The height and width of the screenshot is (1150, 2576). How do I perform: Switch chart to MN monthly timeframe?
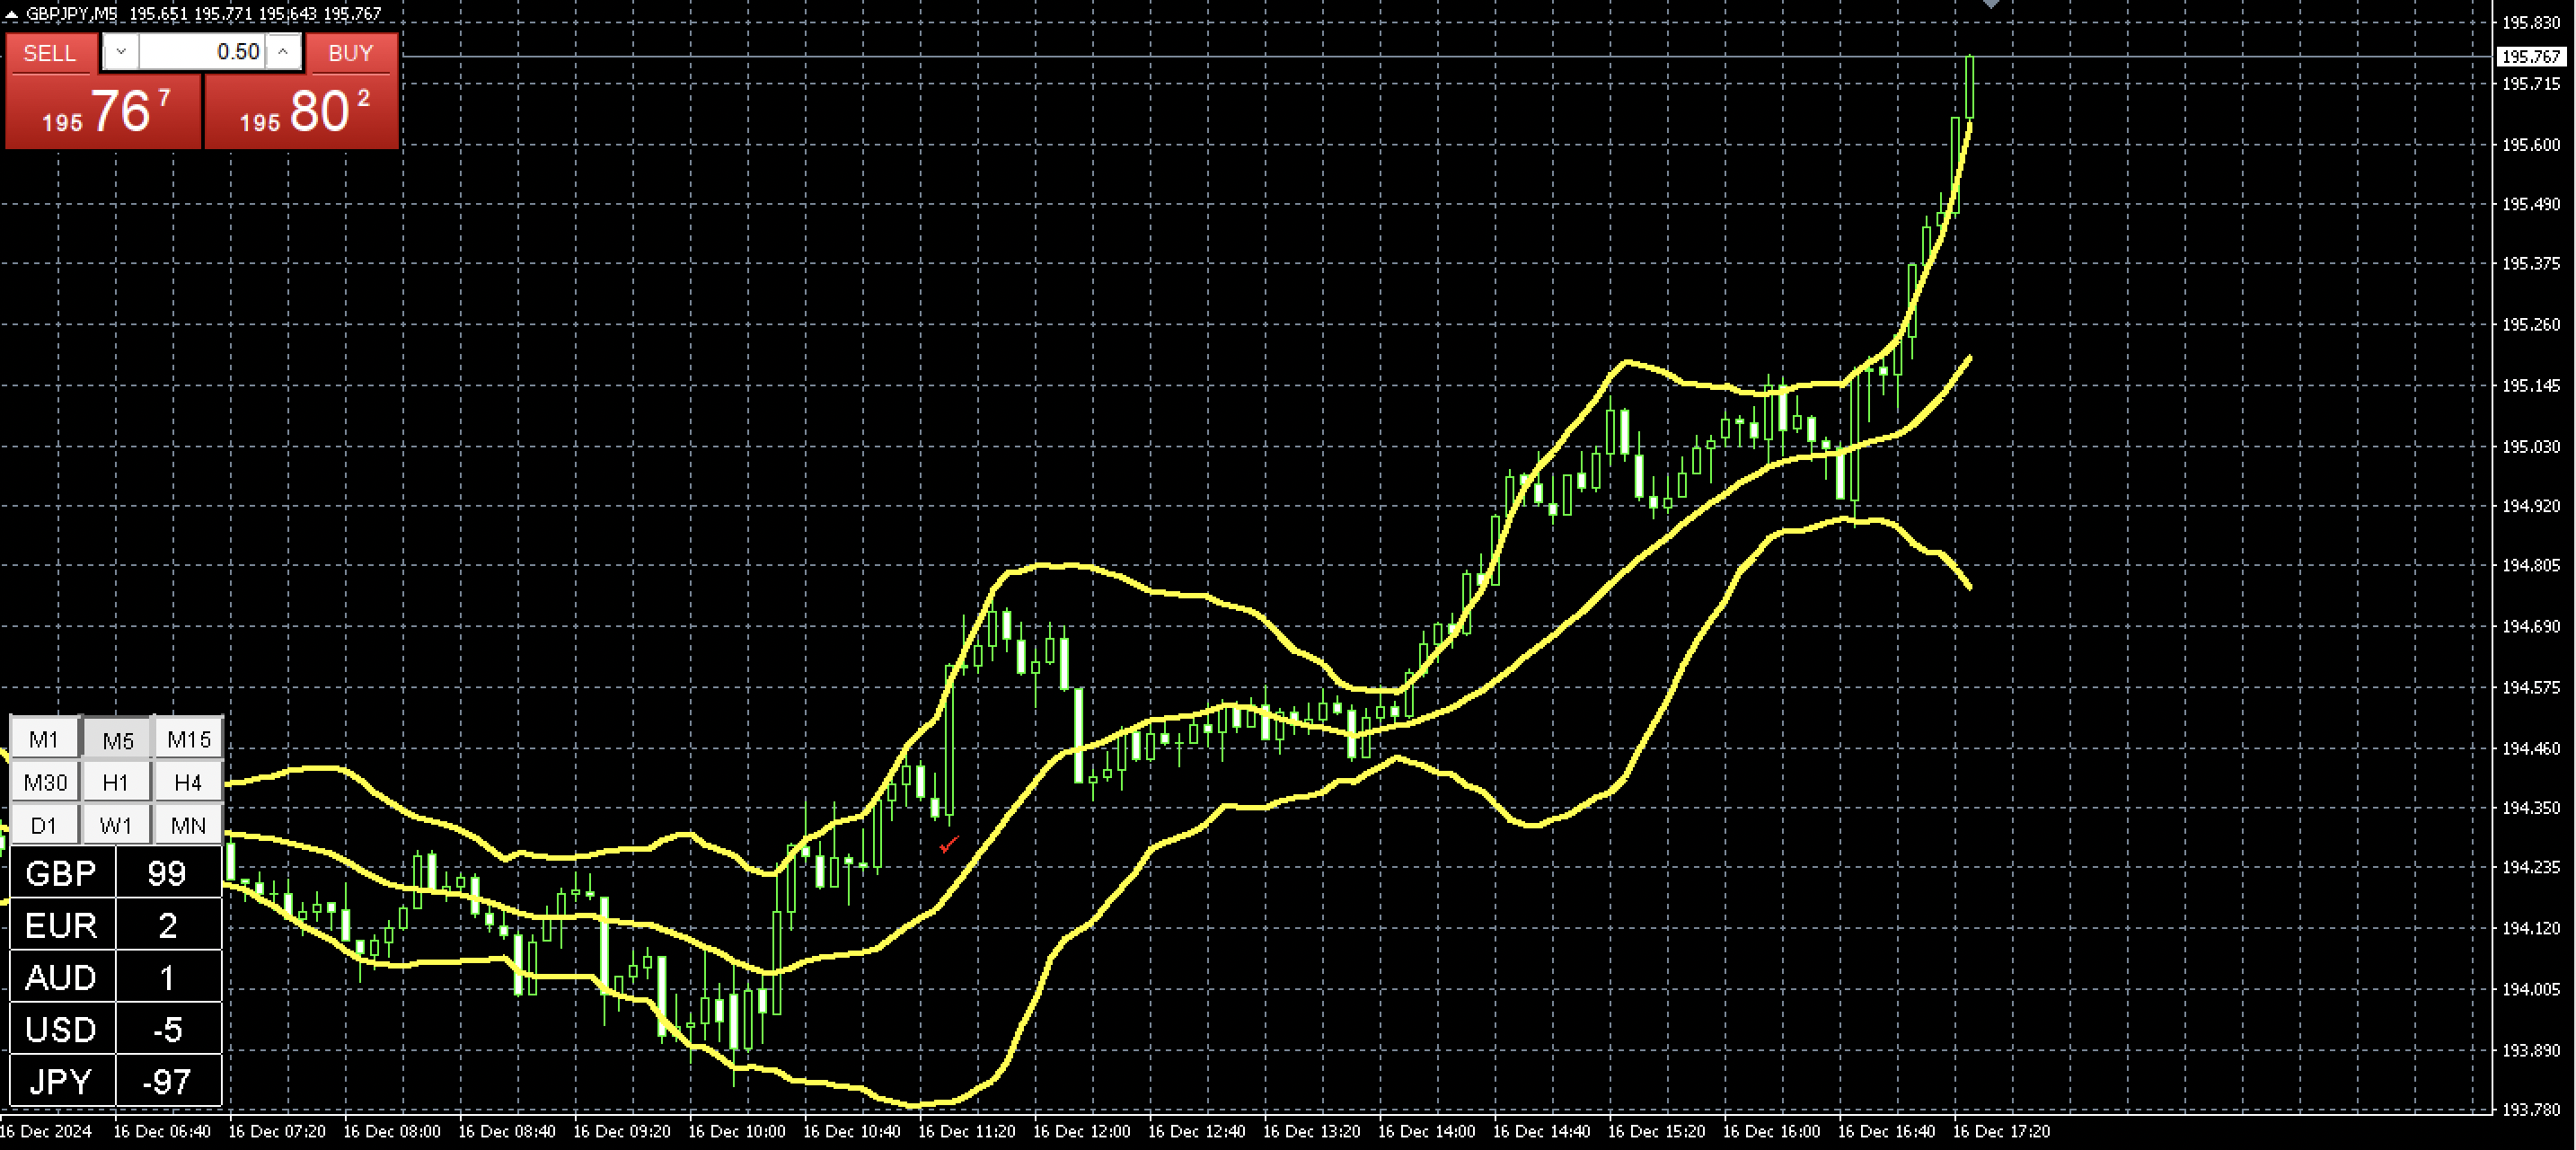pyautogui.click(x=188, y=825)
